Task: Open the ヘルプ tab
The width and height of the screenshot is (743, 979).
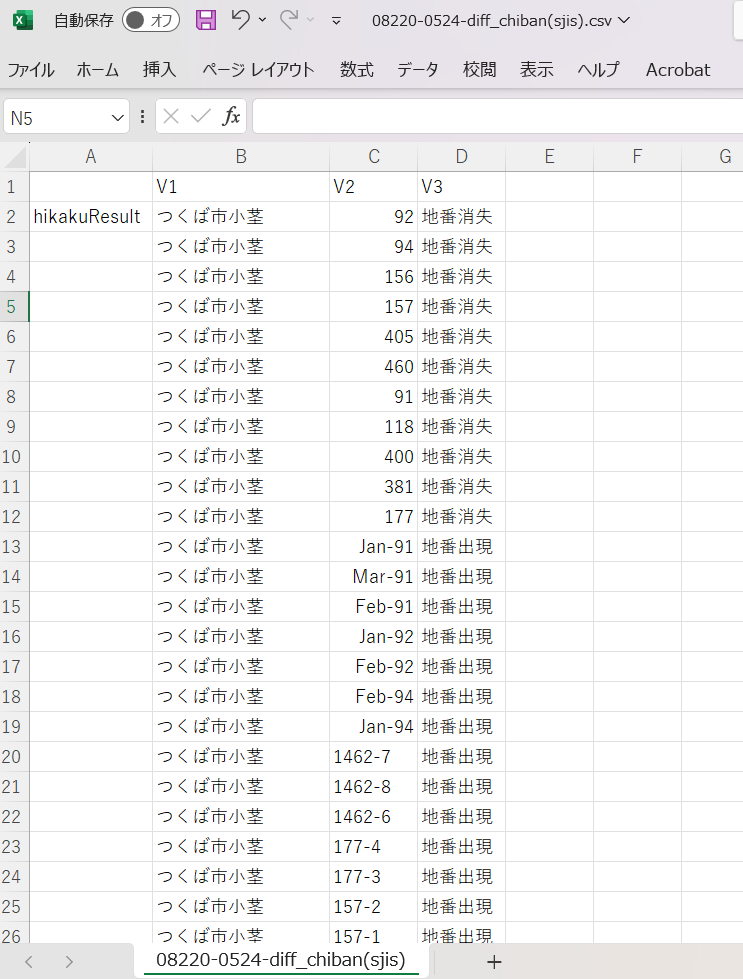Action: pos(598,69)
